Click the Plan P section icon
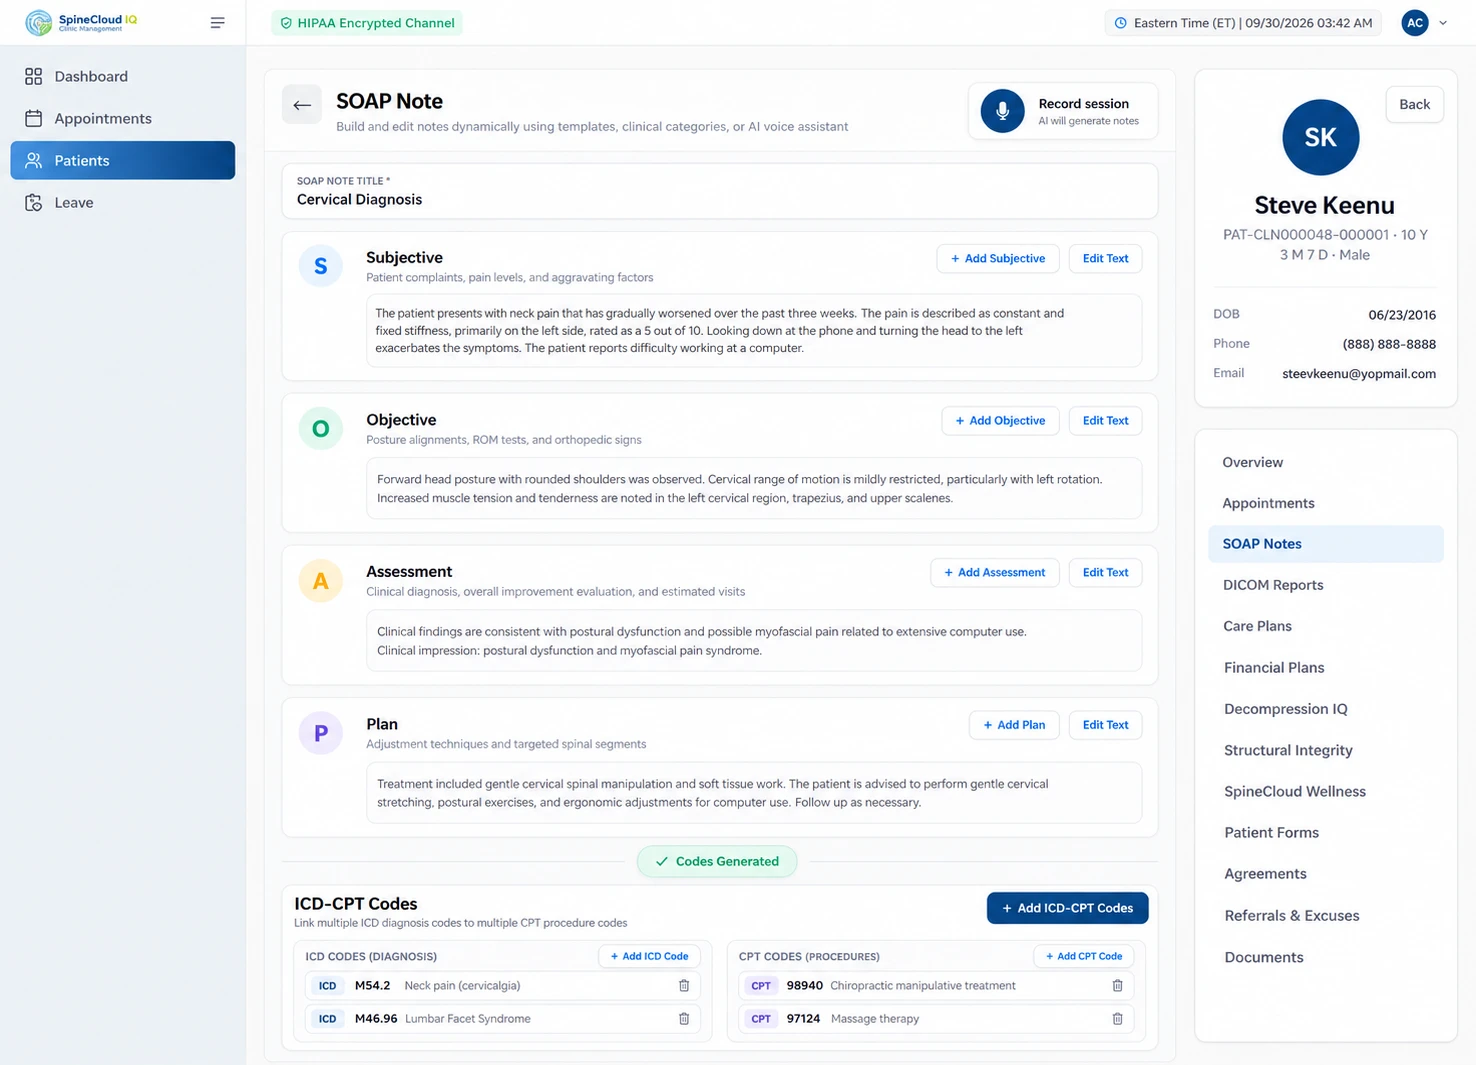Image resolution: width=1476 pixels, height=1065 pixels. tap(321, 733)
